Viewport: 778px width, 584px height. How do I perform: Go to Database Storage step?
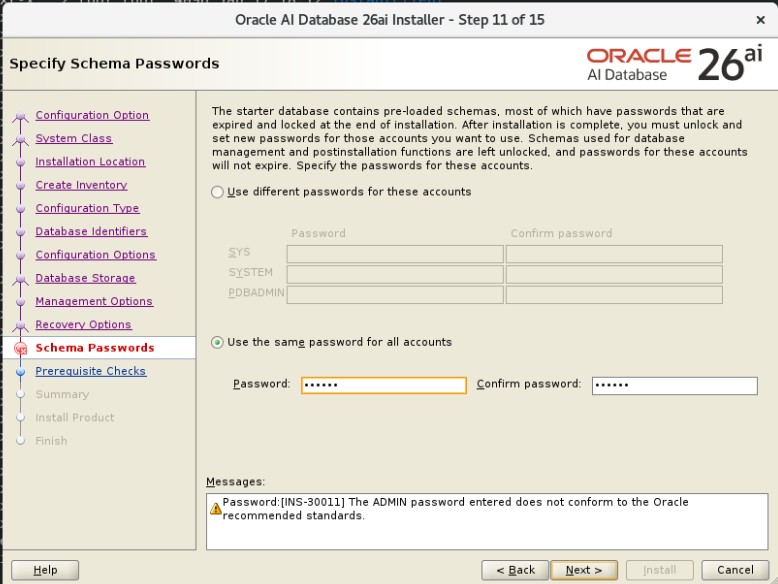(x=85, y=278)
